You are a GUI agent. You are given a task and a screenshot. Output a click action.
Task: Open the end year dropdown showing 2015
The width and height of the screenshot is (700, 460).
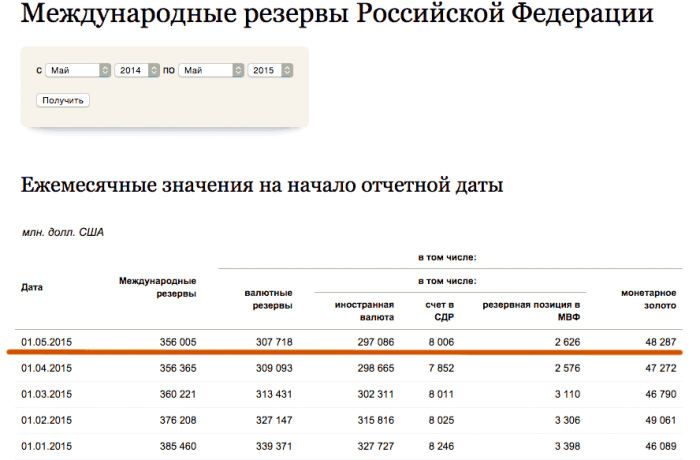point(270,70)
